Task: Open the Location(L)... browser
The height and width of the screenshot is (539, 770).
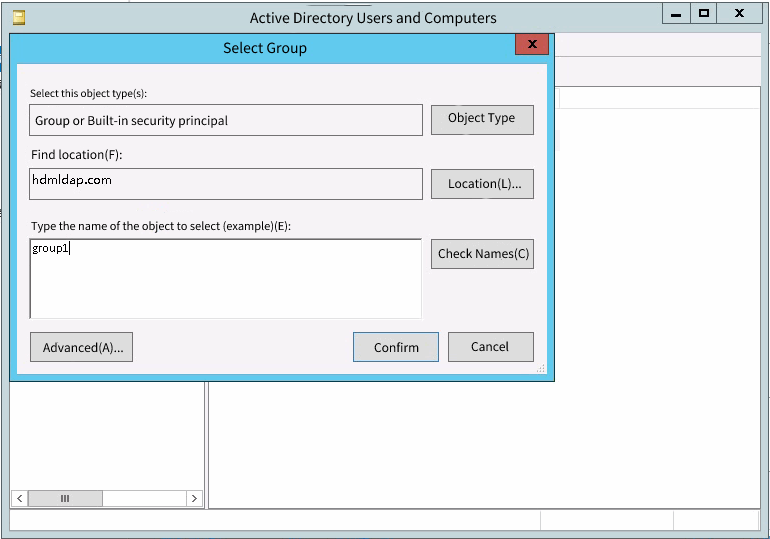Action: (x=482, y=184)
